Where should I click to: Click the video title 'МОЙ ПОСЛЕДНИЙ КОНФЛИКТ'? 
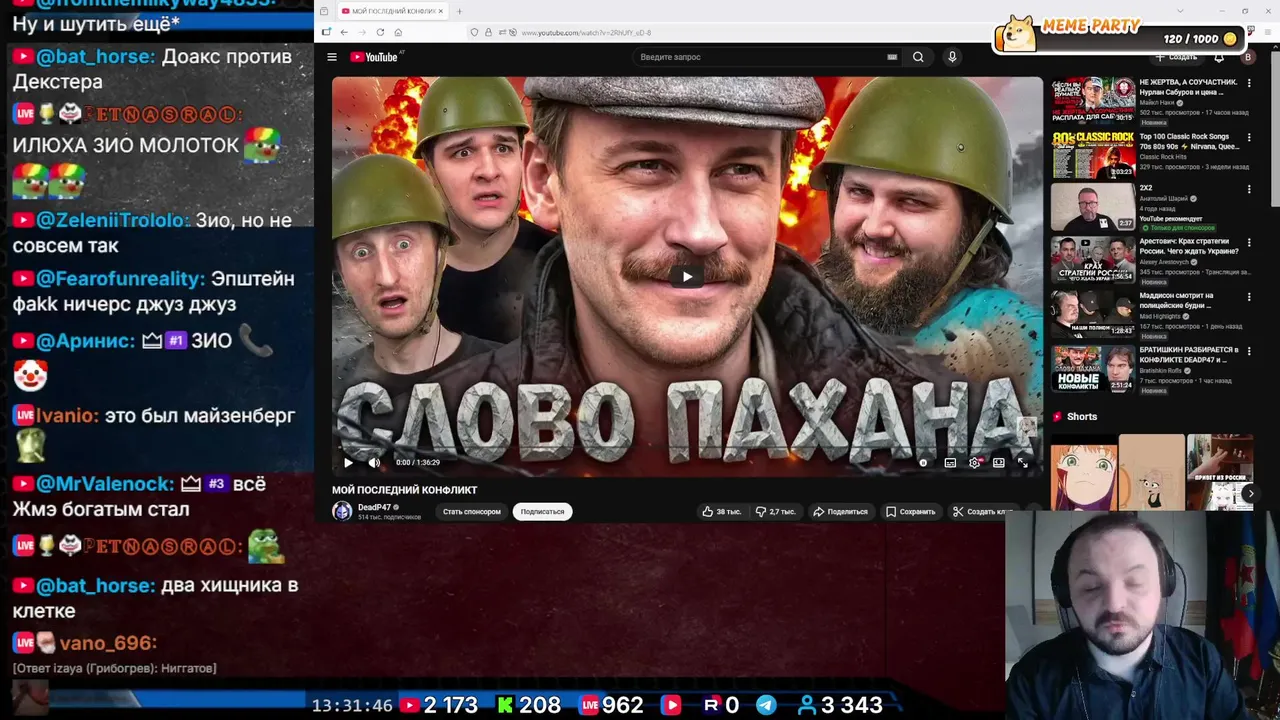click(x=405, y=490)
